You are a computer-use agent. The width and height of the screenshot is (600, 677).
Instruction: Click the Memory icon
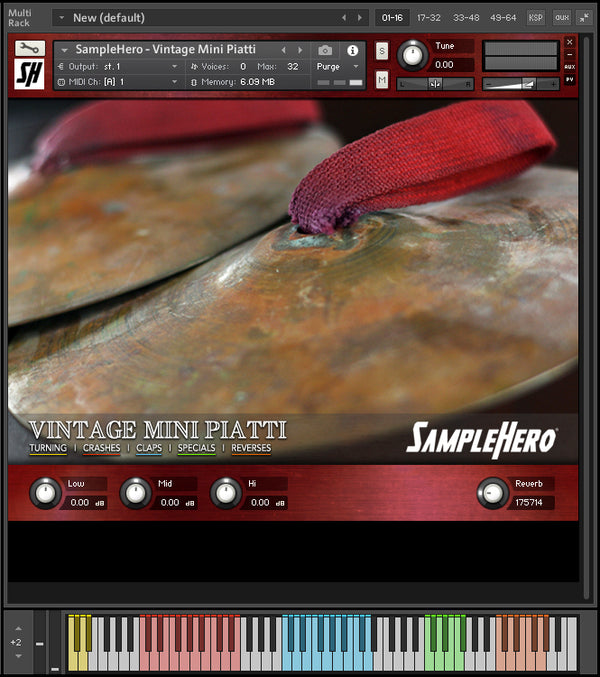tap(194, 82)
